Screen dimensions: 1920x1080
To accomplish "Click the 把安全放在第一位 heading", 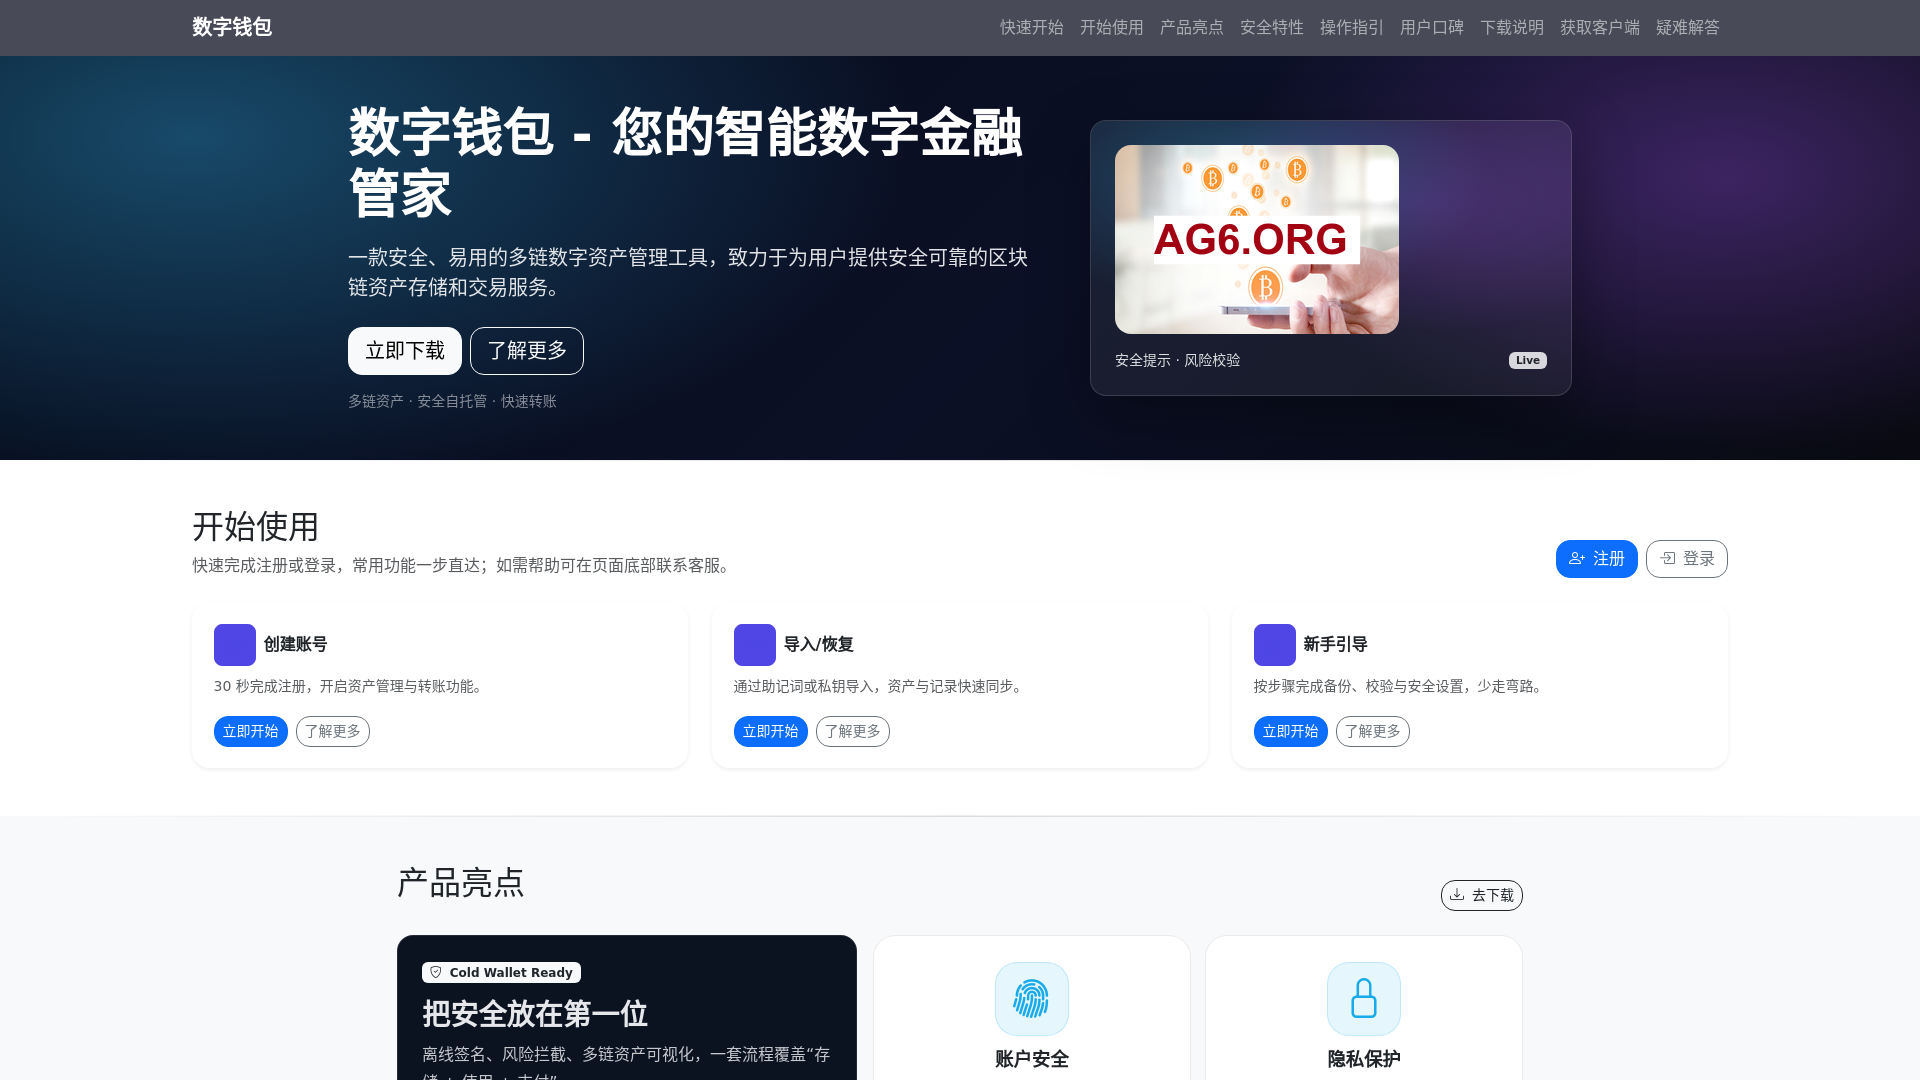I will pyautogui.click(x=535, y=1014).
